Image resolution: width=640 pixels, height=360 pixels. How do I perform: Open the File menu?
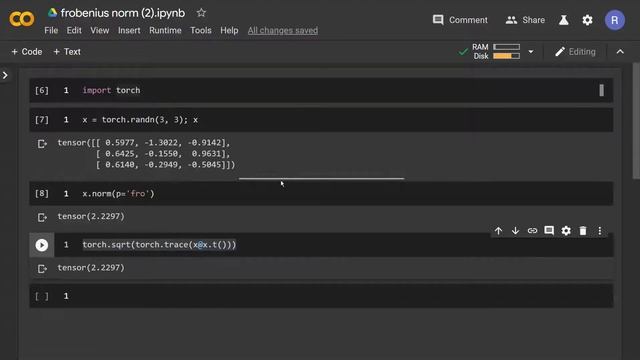(51, 31)
